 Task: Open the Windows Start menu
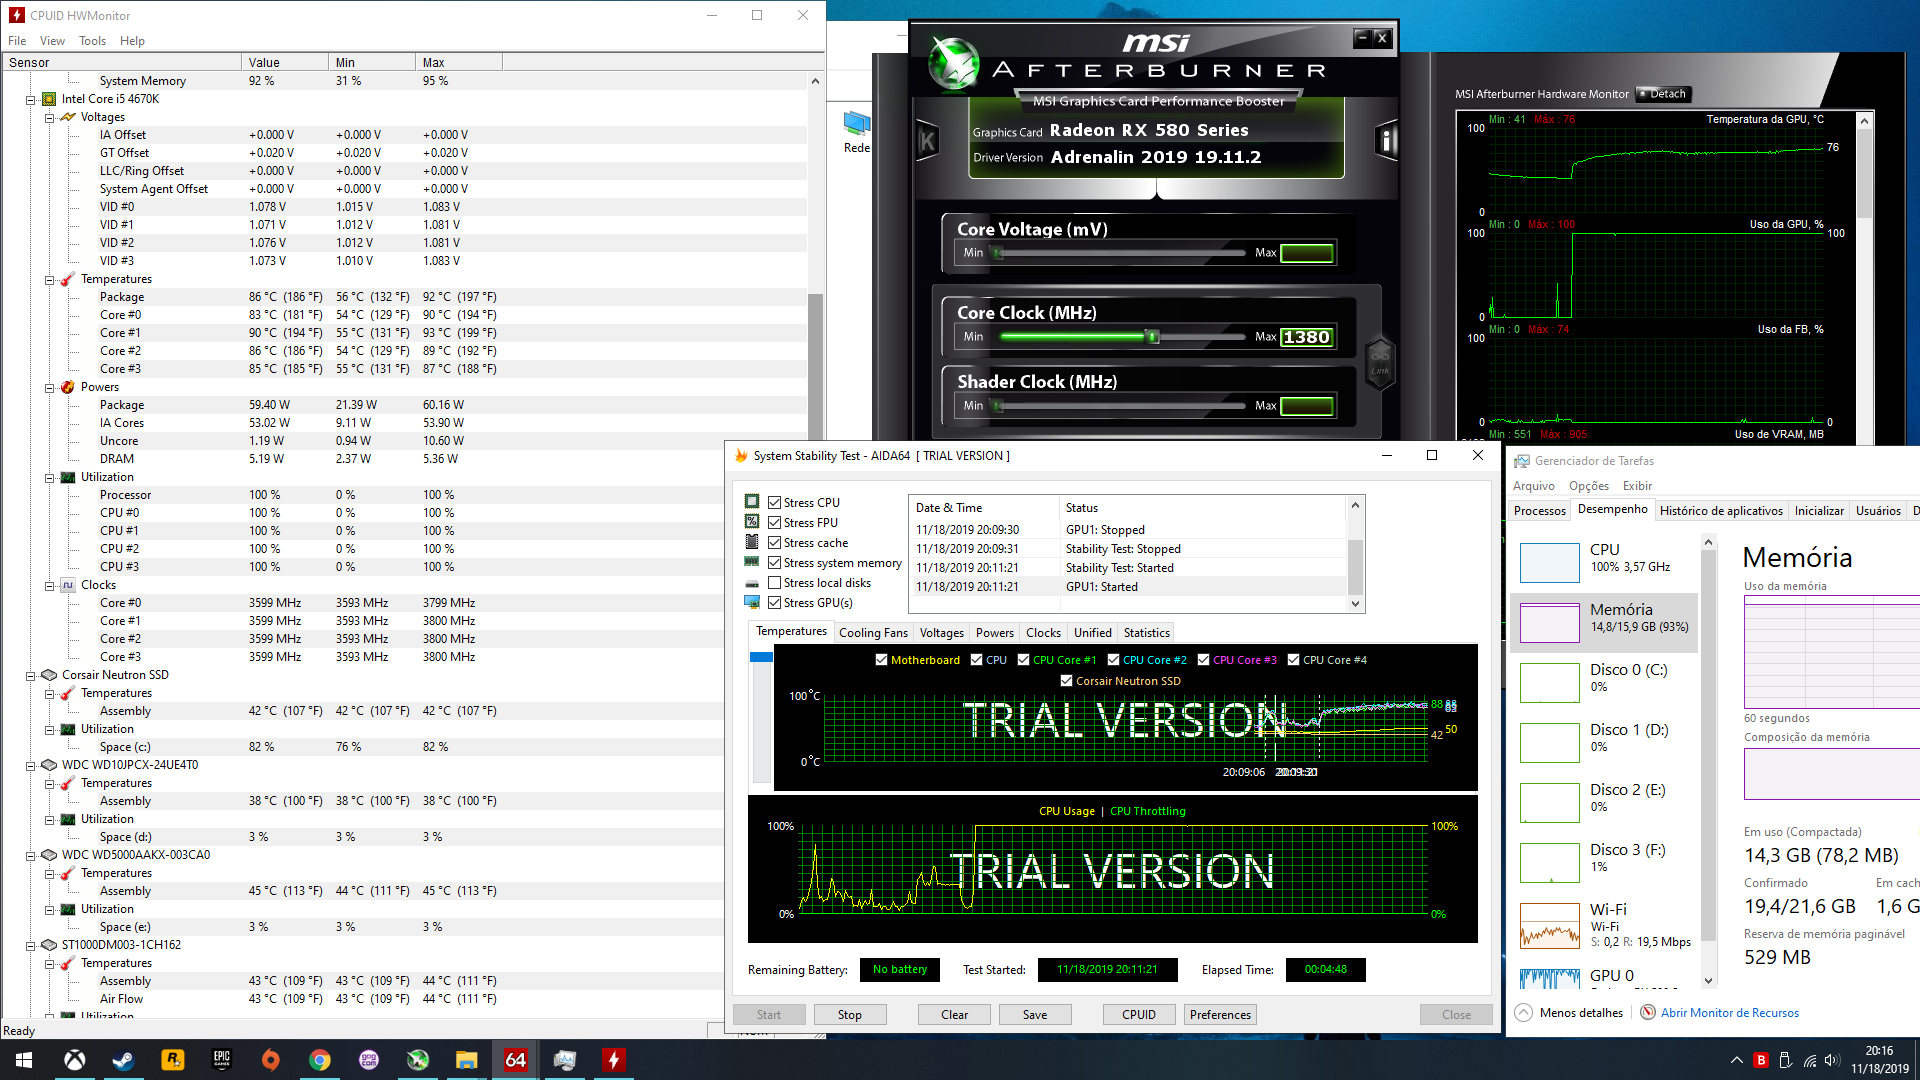[24, 1060]
